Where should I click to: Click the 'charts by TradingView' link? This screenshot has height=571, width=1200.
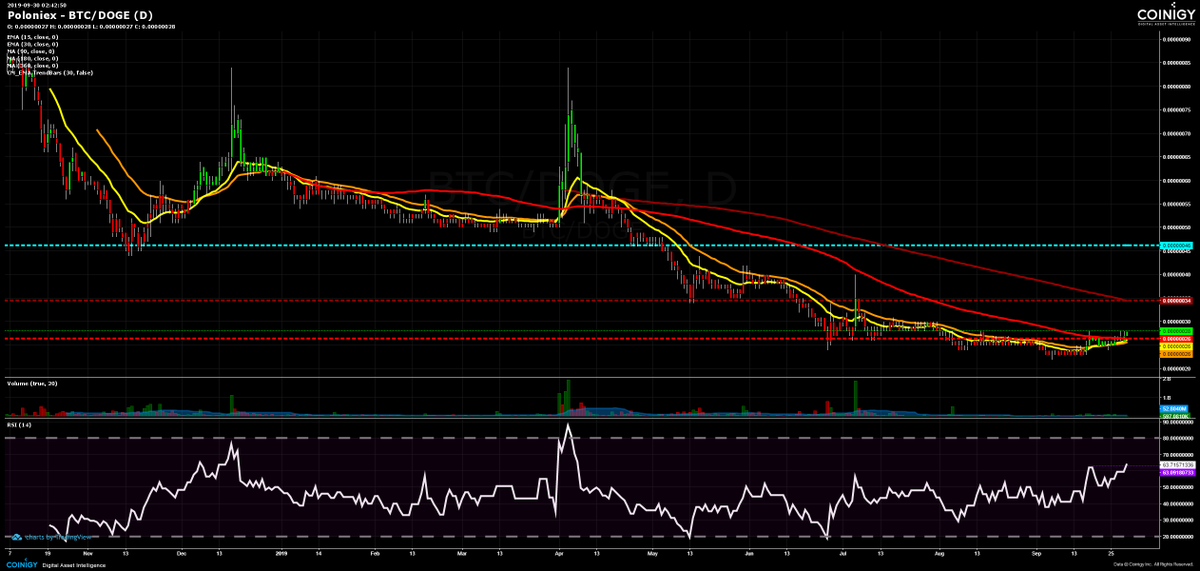(58, 538)
